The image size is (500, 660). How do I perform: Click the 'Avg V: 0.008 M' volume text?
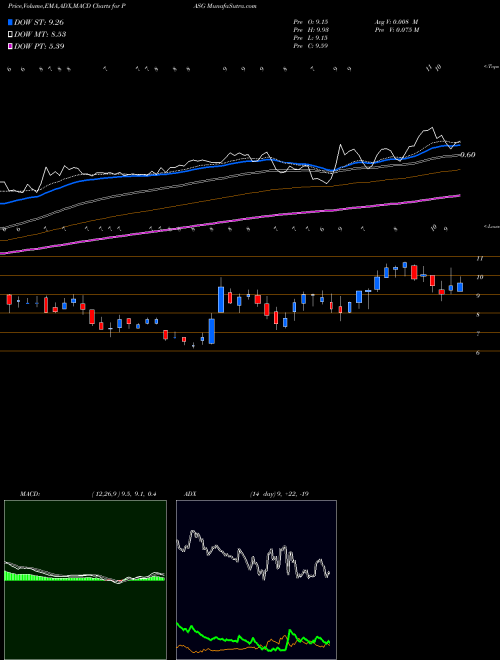[395, 21]
